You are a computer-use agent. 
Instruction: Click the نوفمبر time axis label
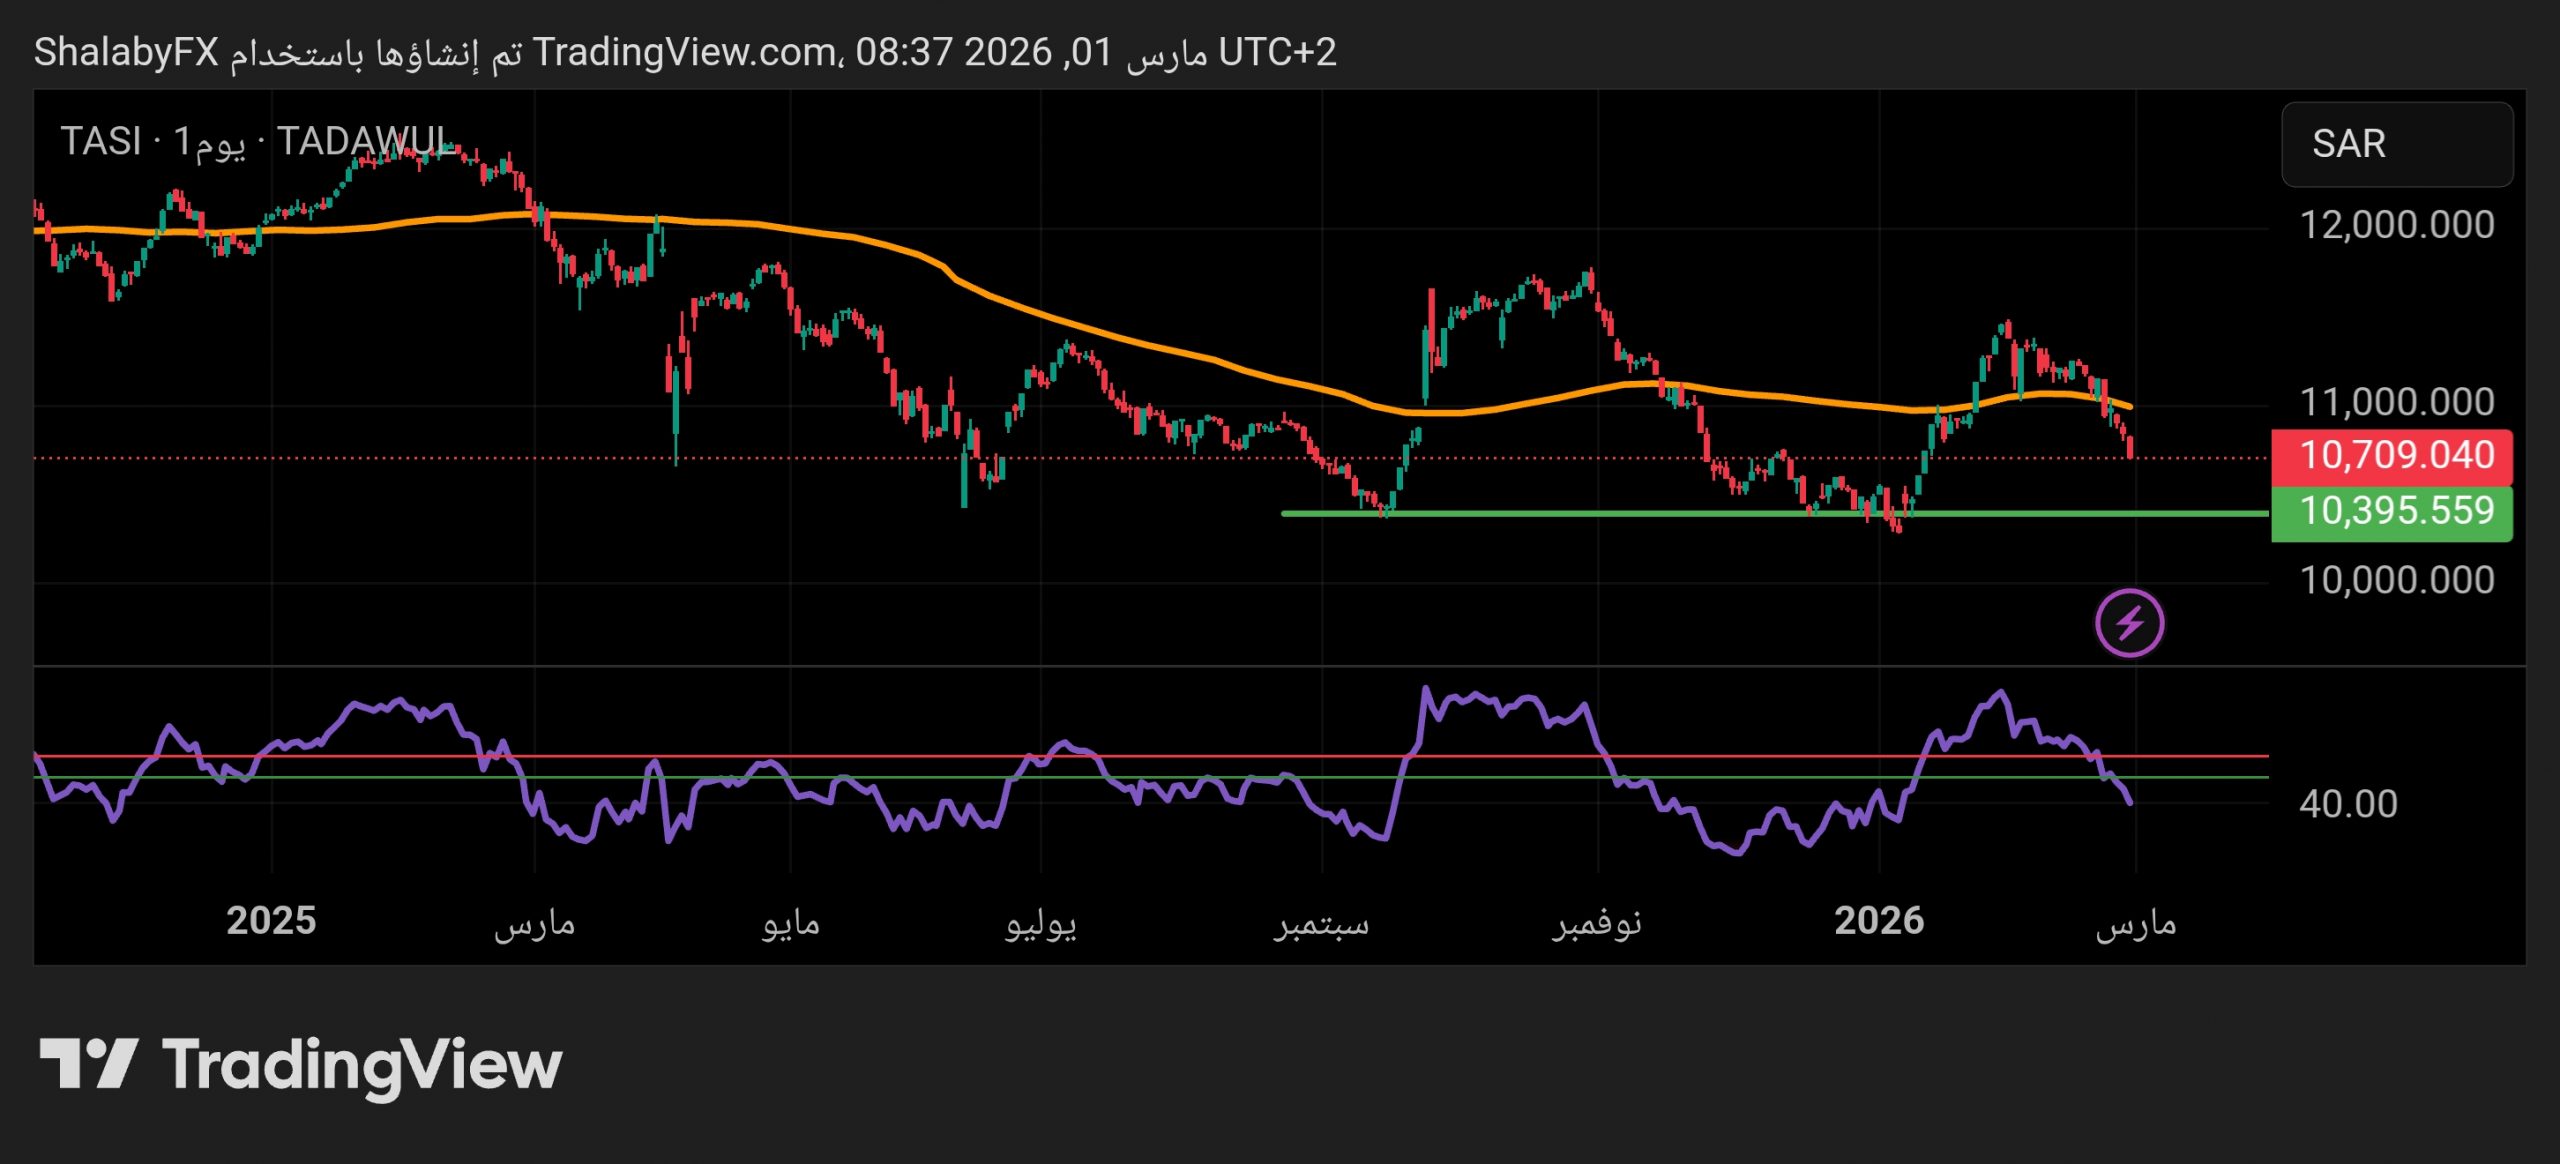tap(1597, 923)
